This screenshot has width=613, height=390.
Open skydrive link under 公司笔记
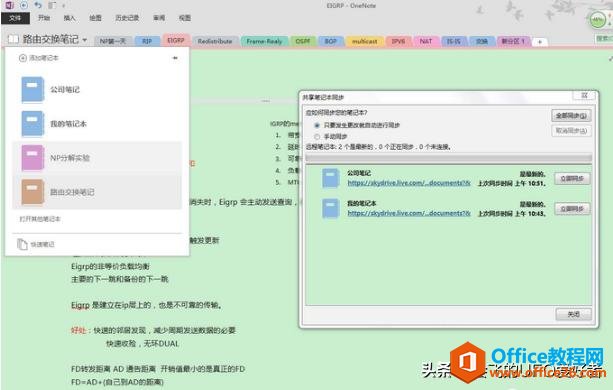point(409,183)
